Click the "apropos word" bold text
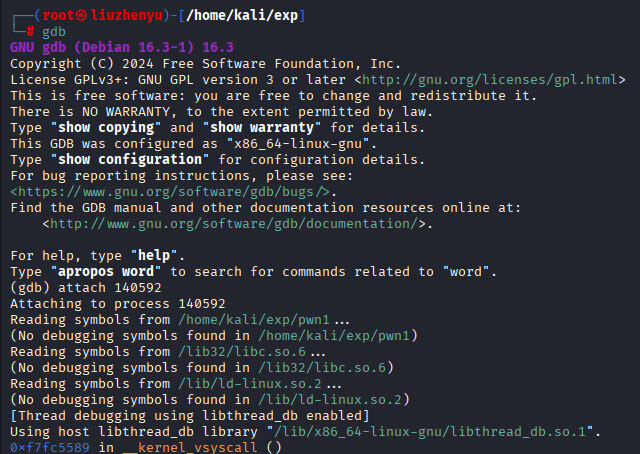Image resolution: width=640 pixels, height=454 pixels. click(106, 272)
